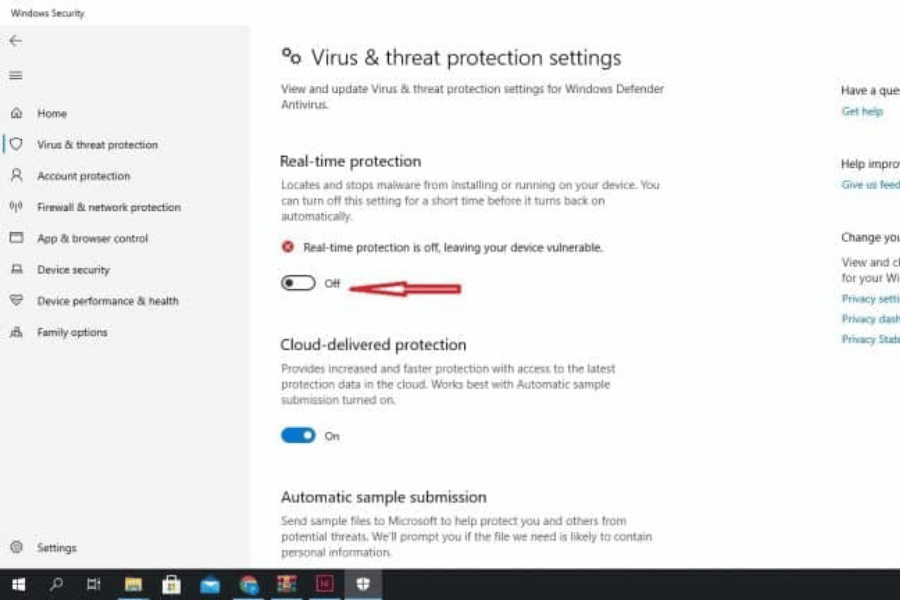Click the back arrow icon

coord(15,41)
